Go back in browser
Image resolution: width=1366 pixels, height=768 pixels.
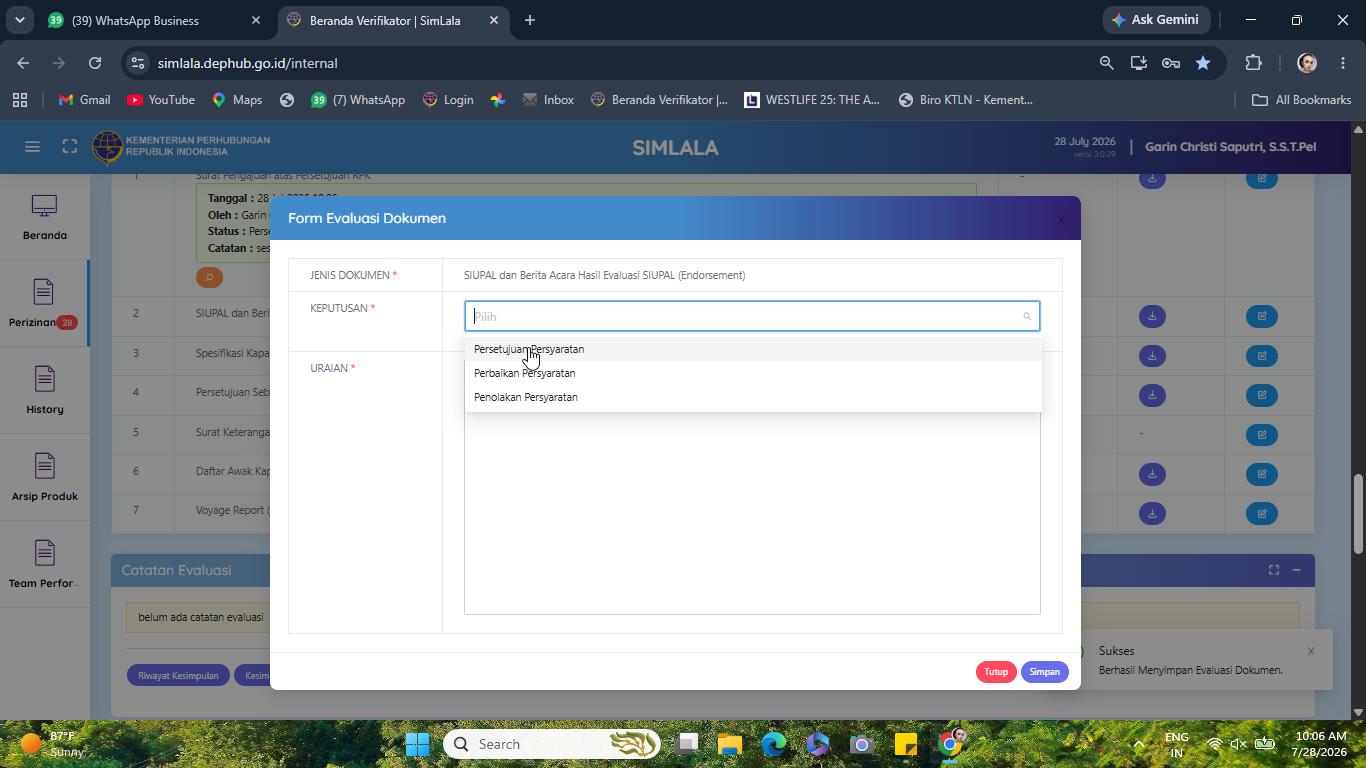23,63
